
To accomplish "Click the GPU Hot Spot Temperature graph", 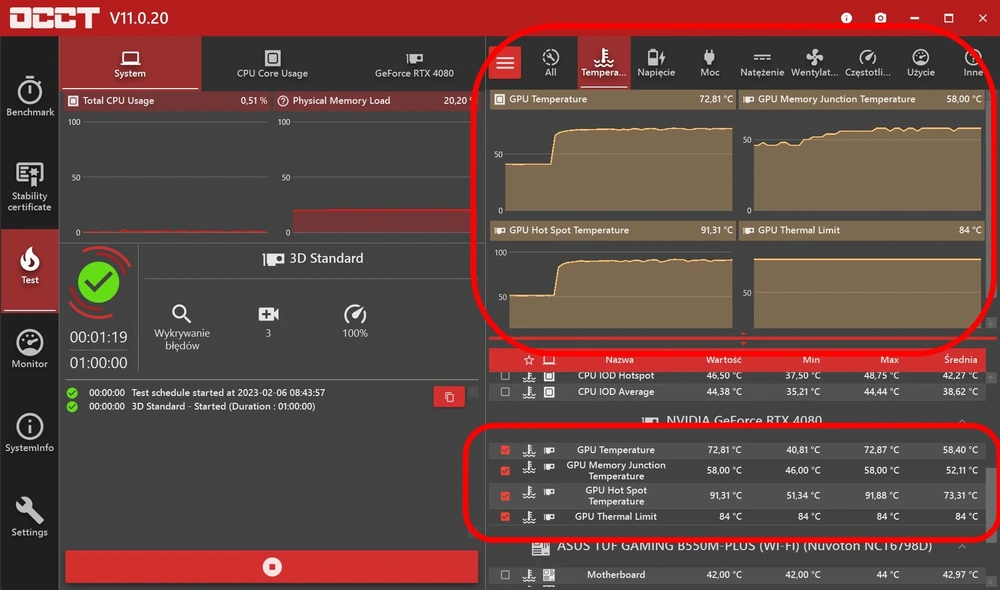I will (x=612, y=284).
